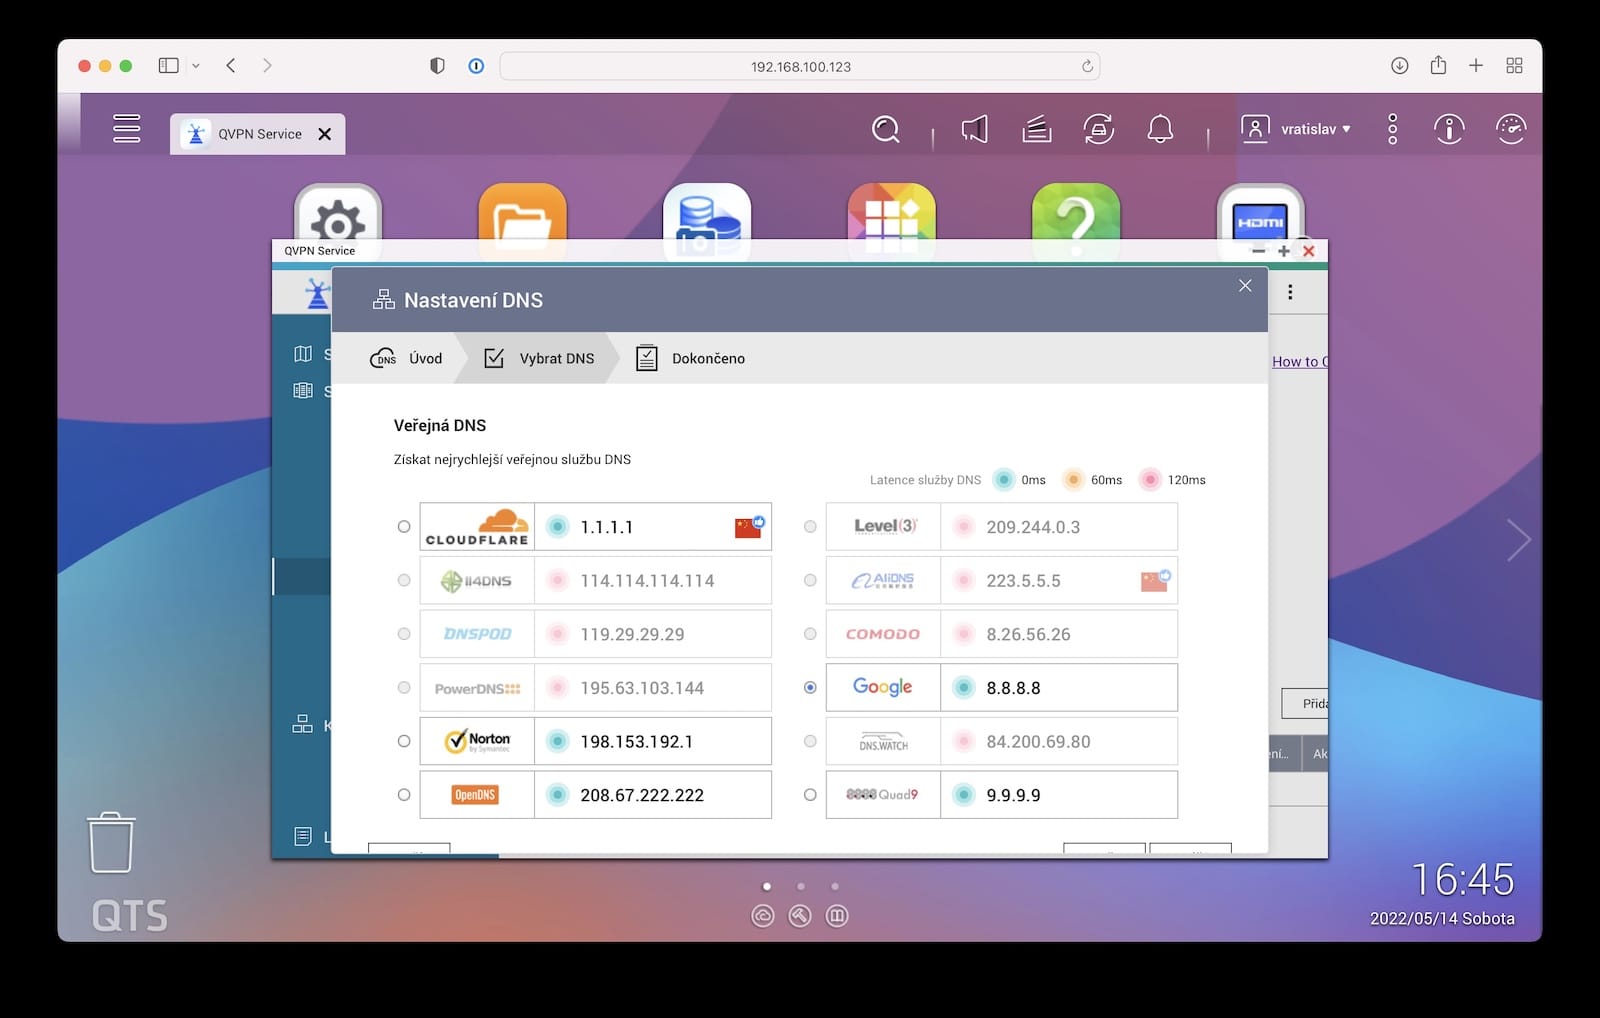This screenshot has width=1600, height=1018.
Task: Go back in Safari
Action: point(231,66)
